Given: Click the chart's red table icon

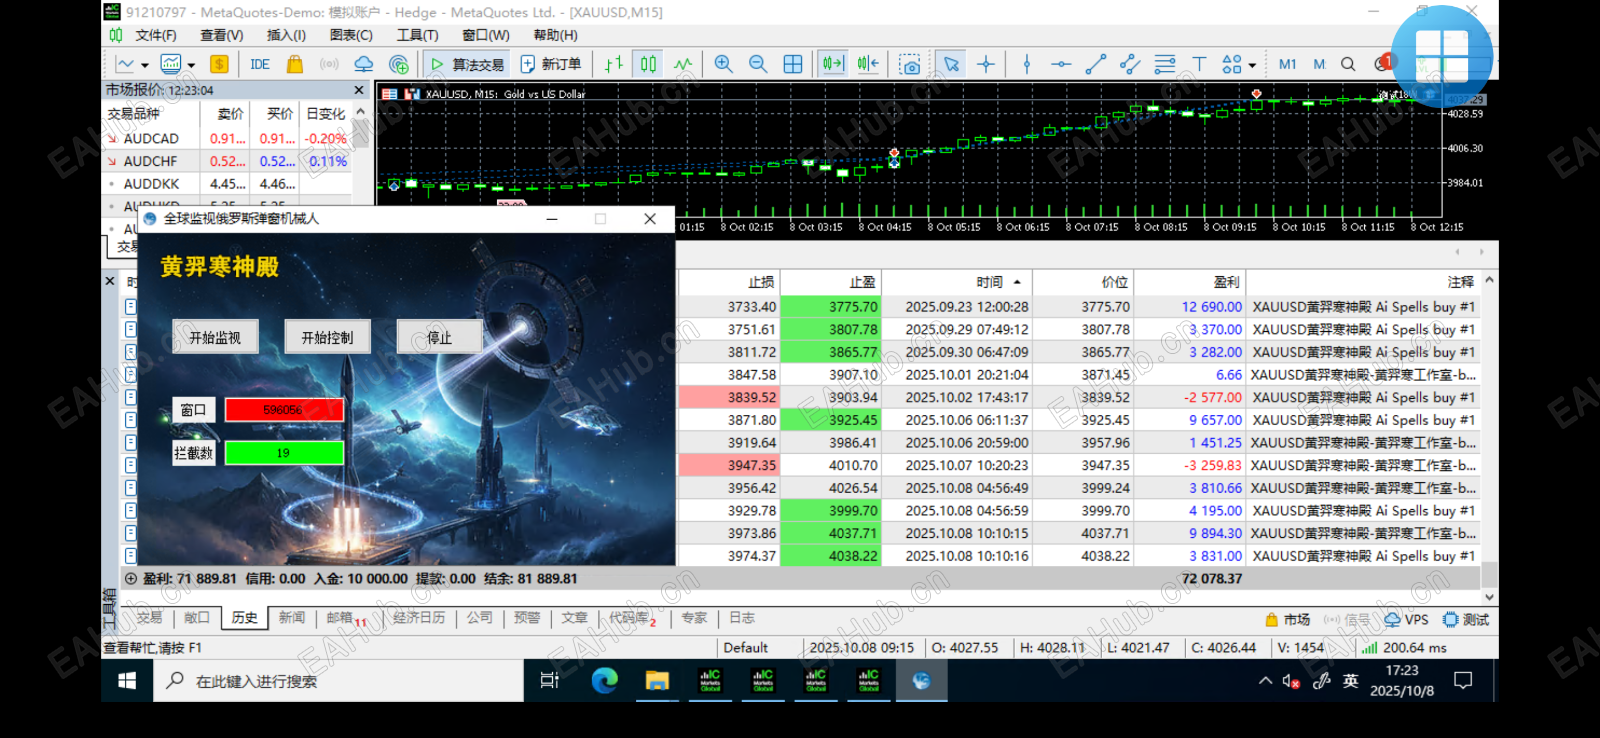Looking at the screenshot, I should [390, 94].
